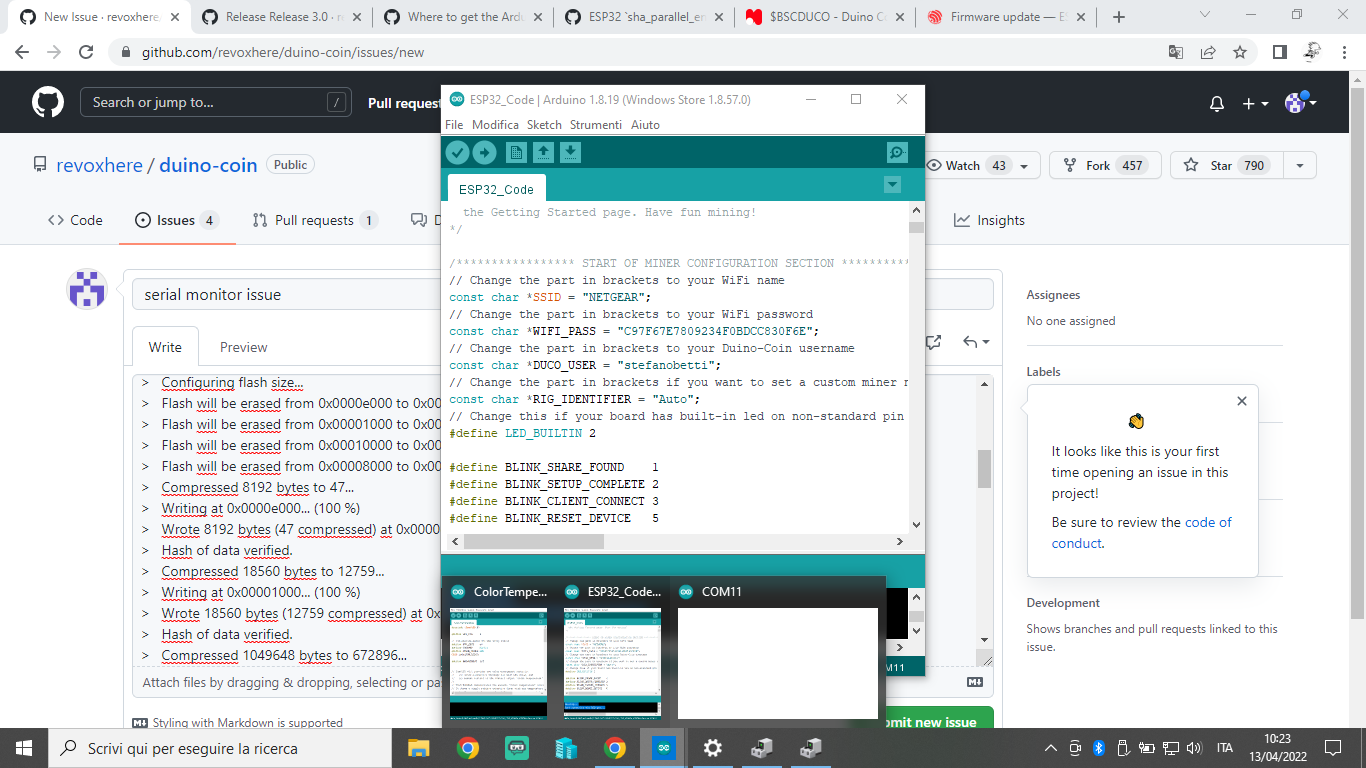Click the ESP32_Code window thumbnail preview
The height and width of the screenshot is (768, 1366).
coord(612,663)
